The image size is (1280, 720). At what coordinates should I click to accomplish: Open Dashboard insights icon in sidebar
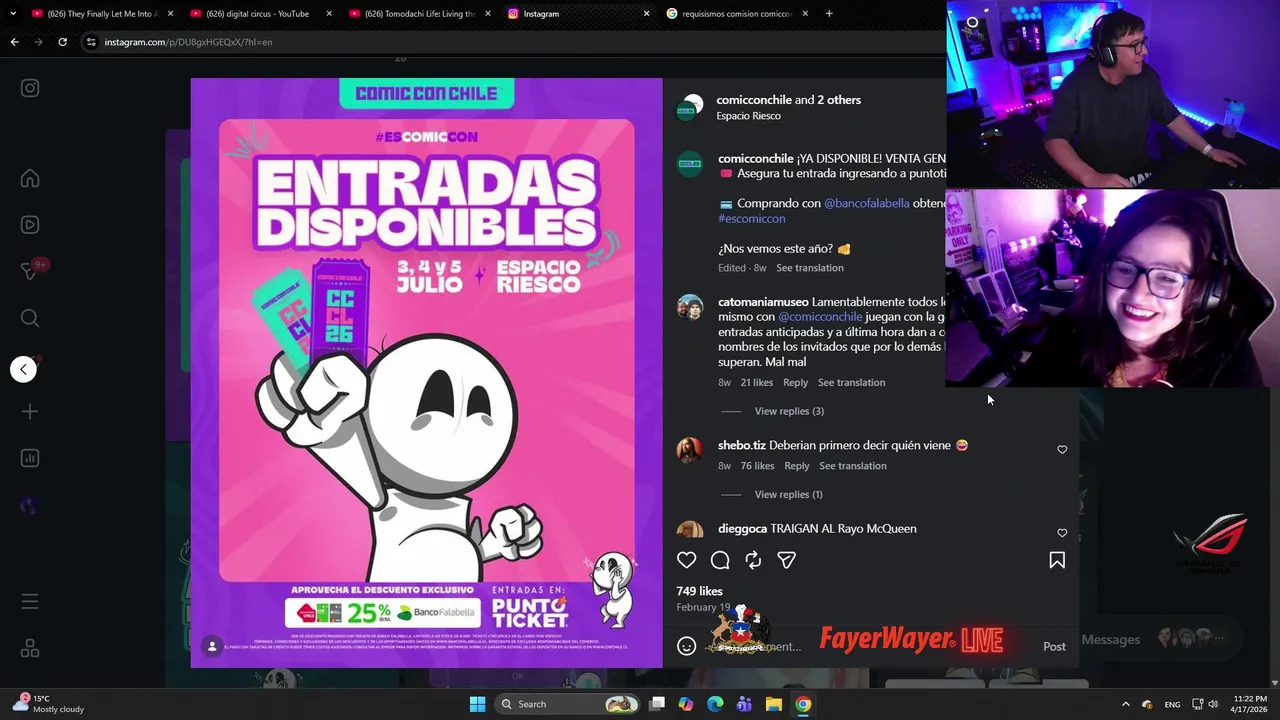pos(30,458)
